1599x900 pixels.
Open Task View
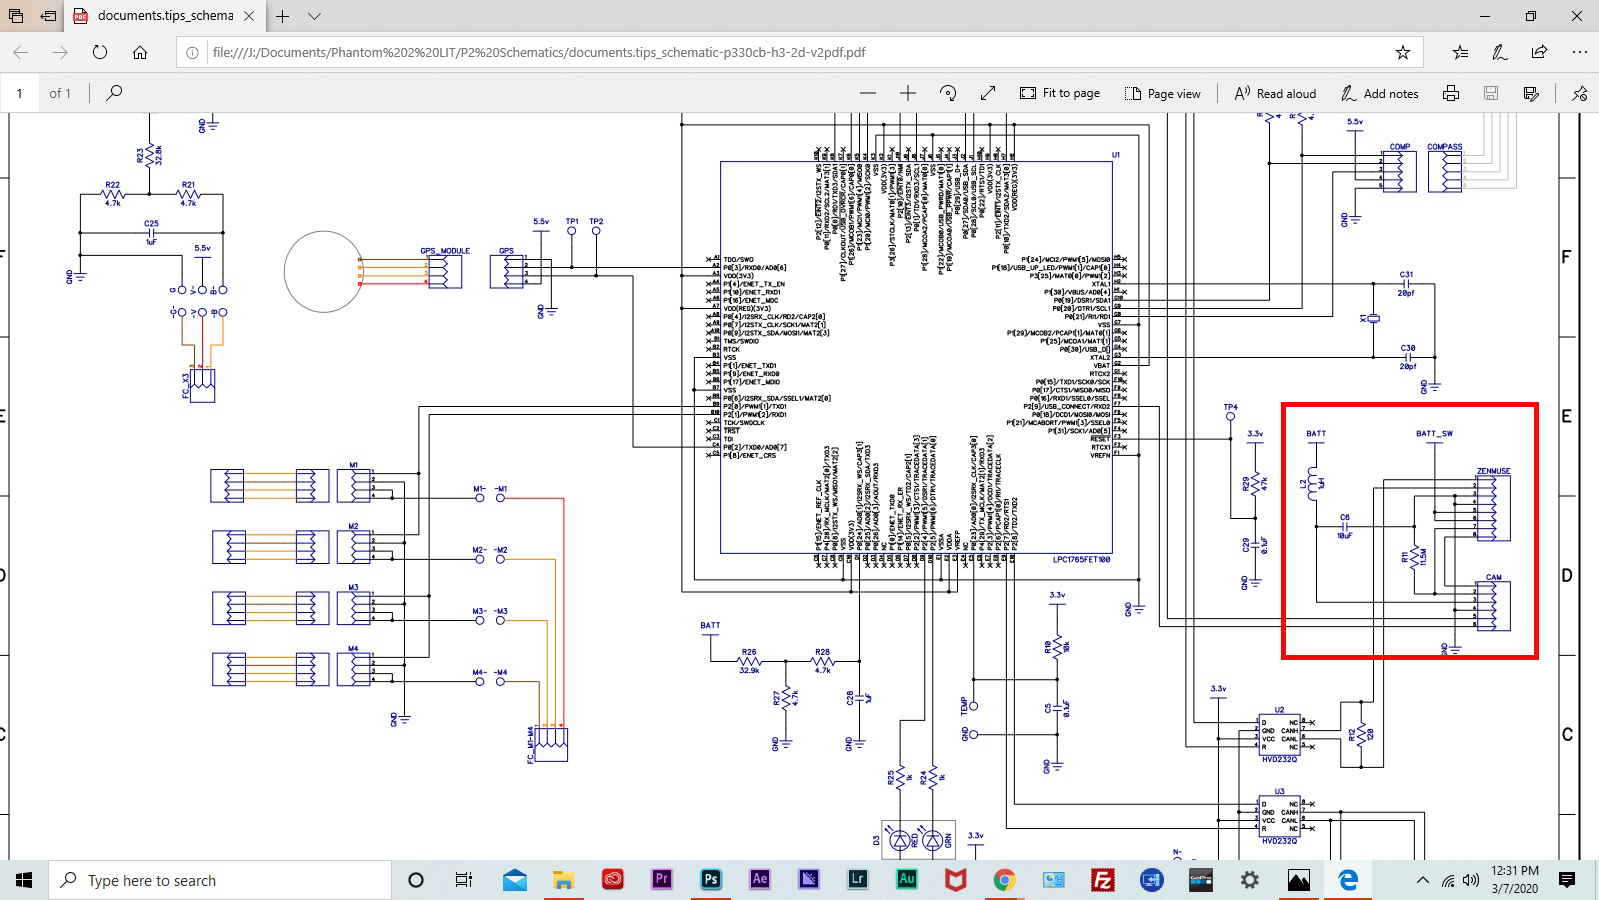[463, 880]
